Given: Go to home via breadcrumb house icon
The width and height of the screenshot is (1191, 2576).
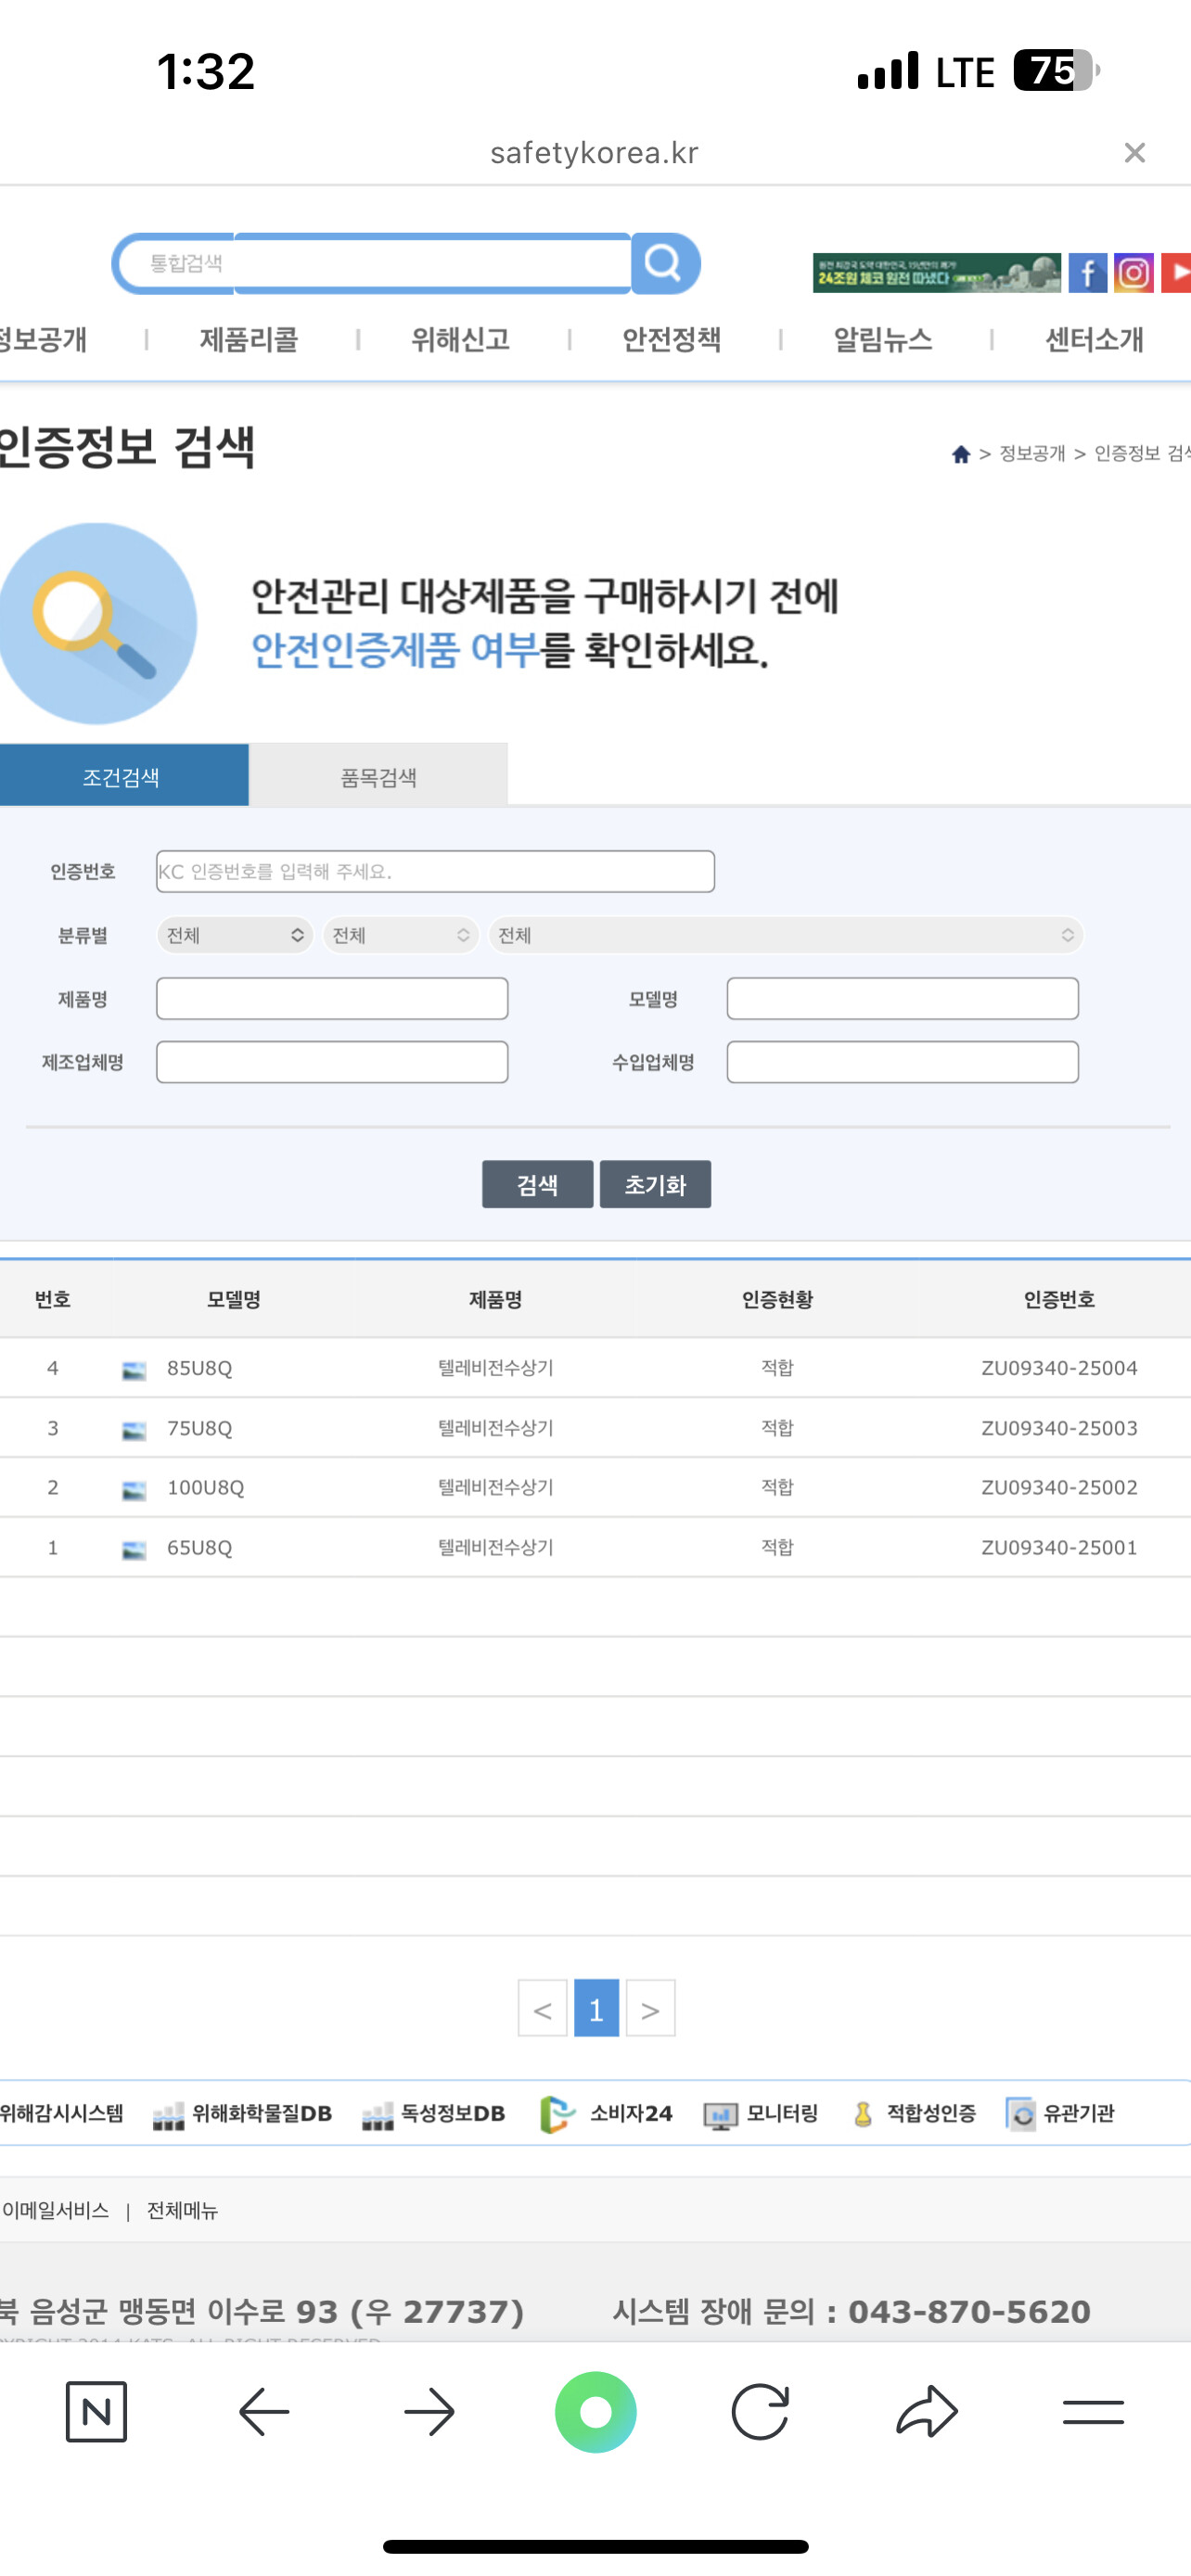Looking at the screenshot, I should (961, 454).
